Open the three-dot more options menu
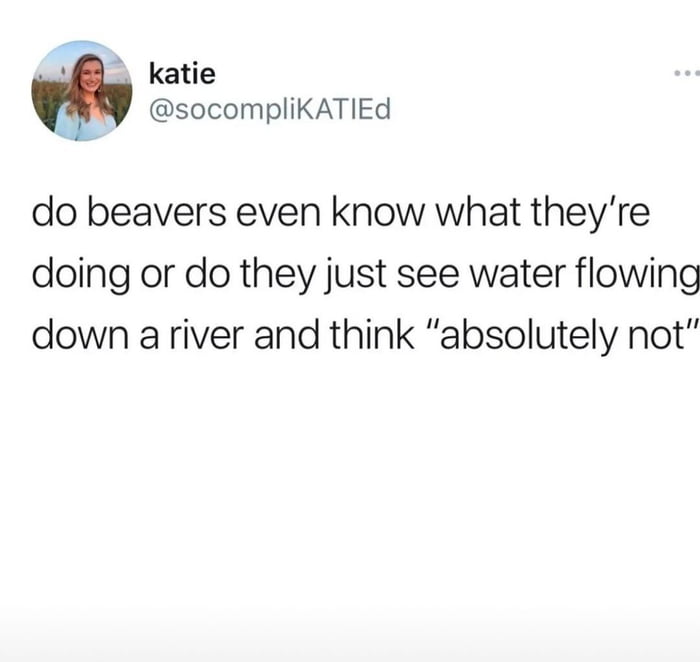The height and width of the screenshot is (662, 700). (x=688, y=72)
